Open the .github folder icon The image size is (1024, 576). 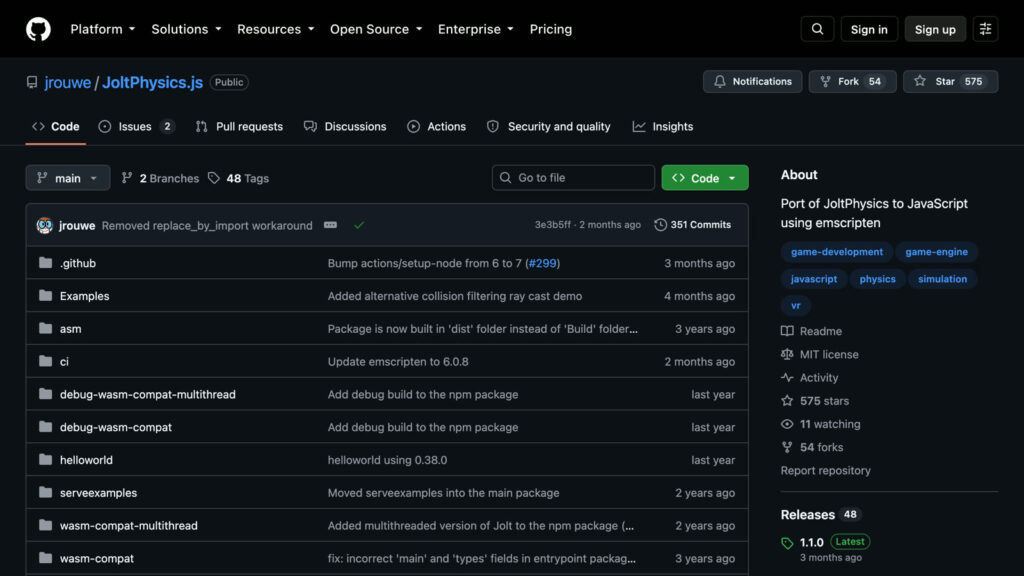(x=45, y=263)
